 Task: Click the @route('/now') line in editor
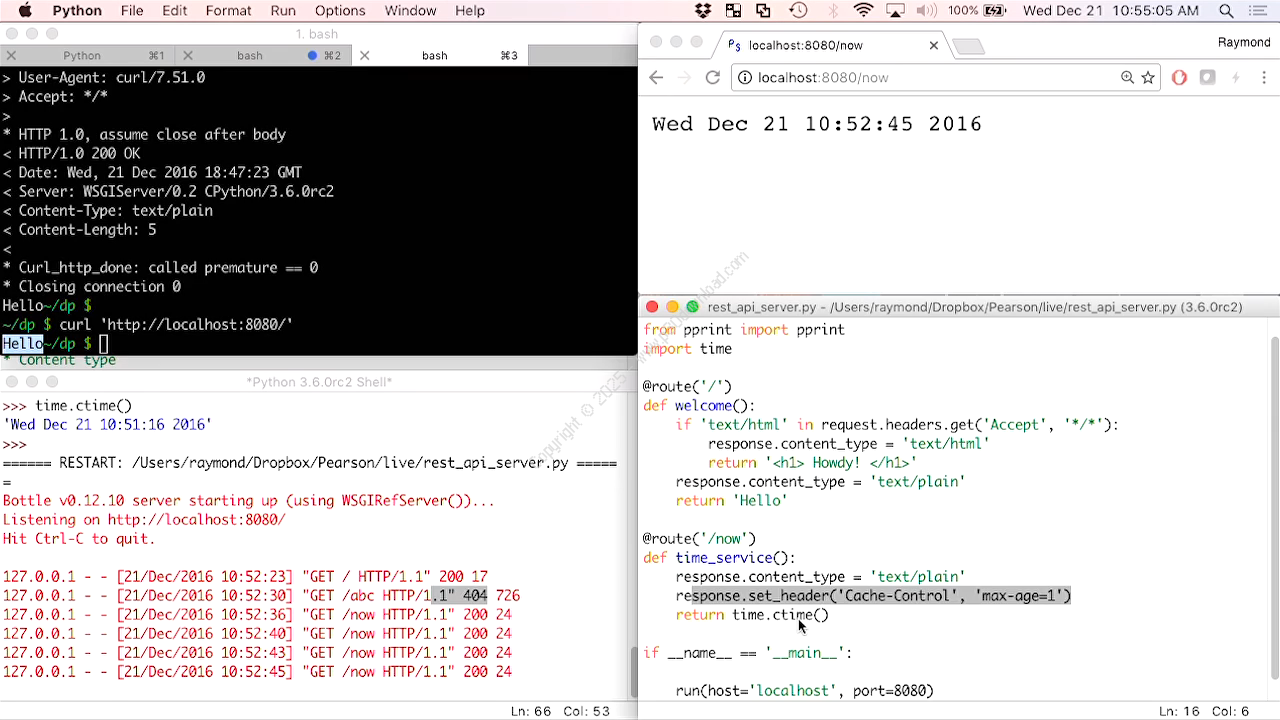point(699,539)
